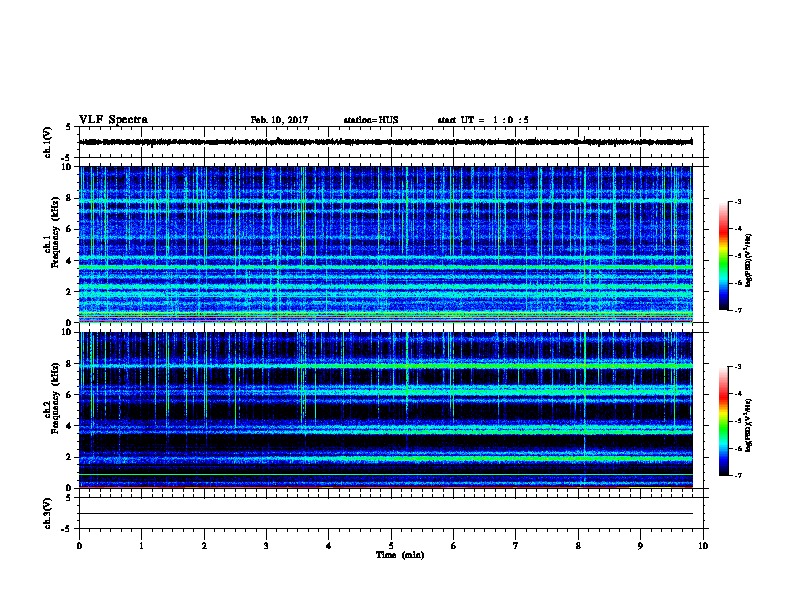Click the 8 kHz tick on ch.1 frequency axis
The height and width of the screenshot is (612, 792).
pos(69,198)
